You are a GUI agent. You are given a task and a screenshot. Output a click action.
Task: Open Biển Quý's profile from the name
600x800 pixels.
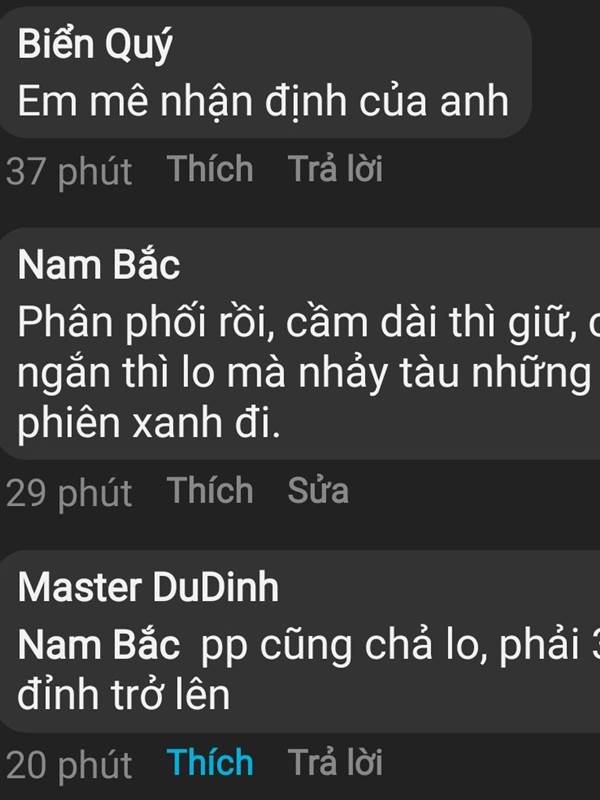(x=95, y=45)
